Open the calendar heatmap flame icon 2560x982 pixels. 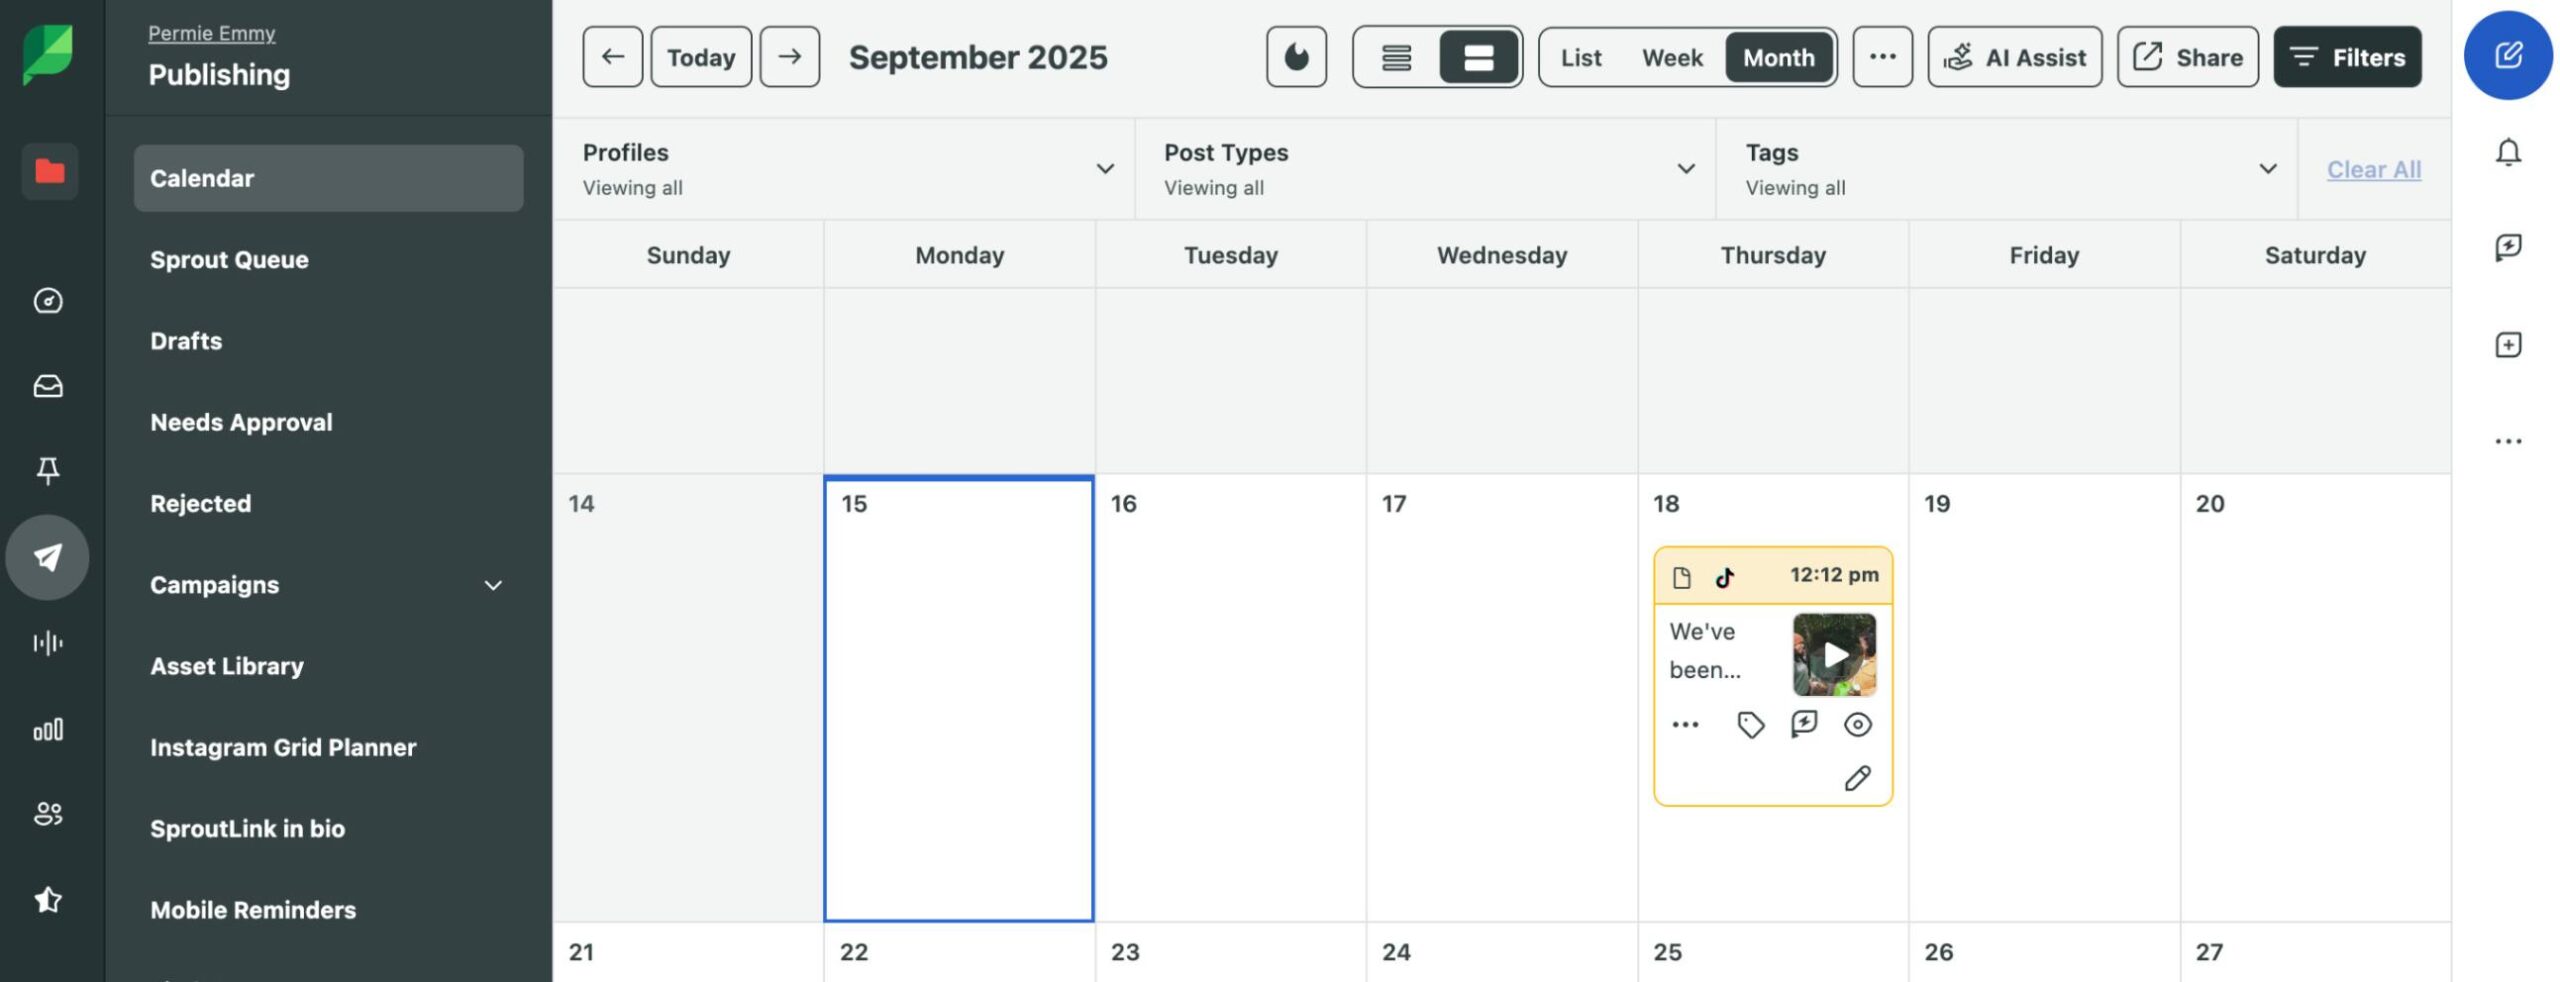click(1296, 57)
